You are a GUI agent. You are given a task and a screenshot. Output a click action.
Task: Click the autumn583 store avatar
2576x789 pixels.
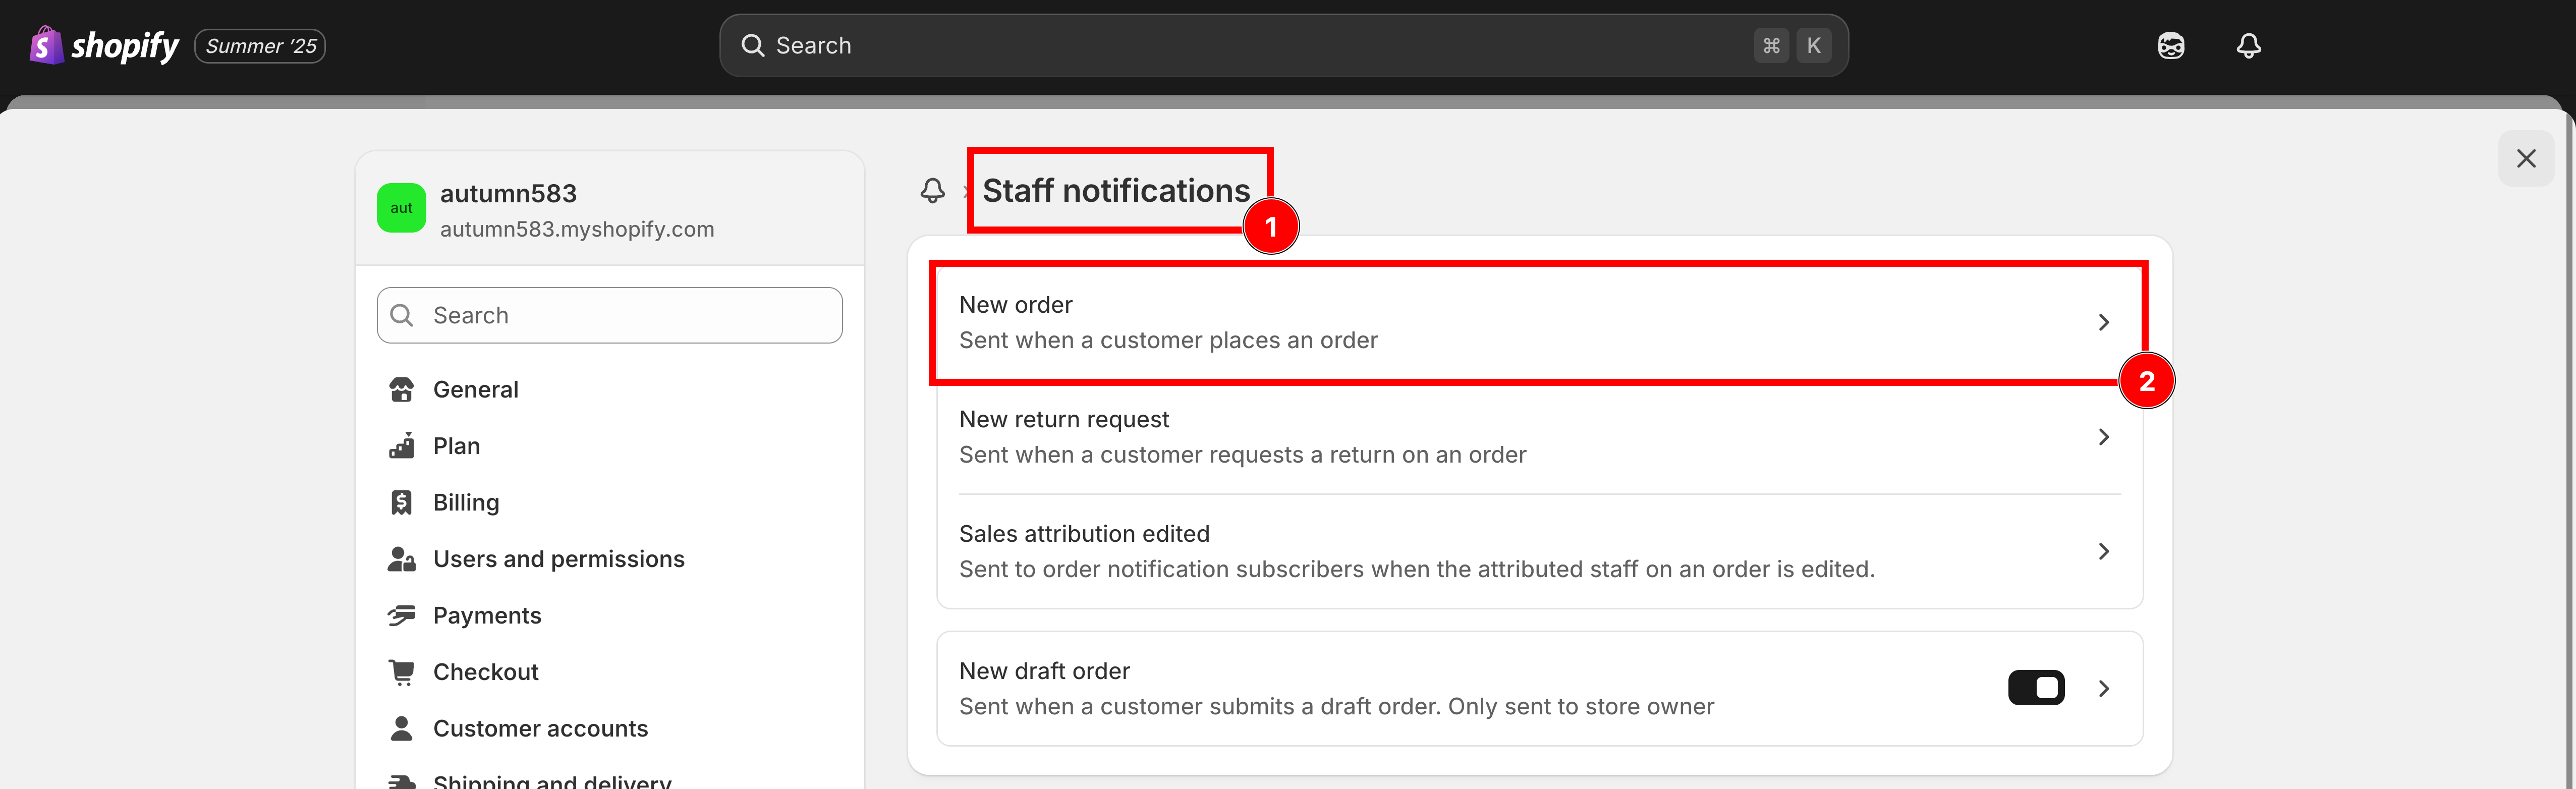coord(401,208)
